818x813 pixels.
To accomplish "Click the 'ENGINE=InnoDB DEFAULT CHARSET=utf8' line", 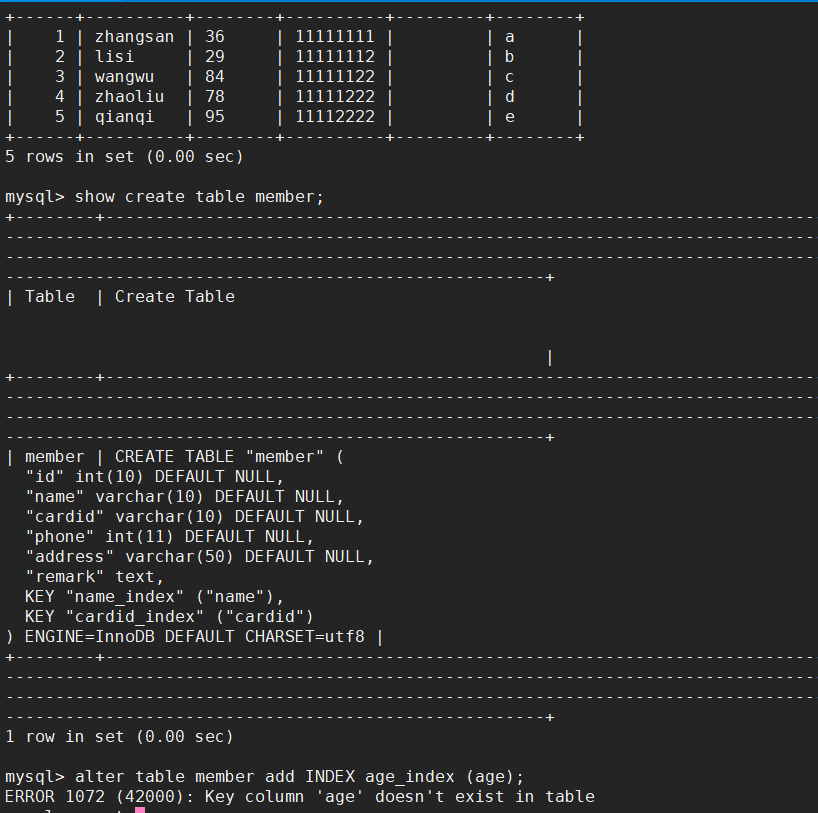I will [x=194, y=637].
